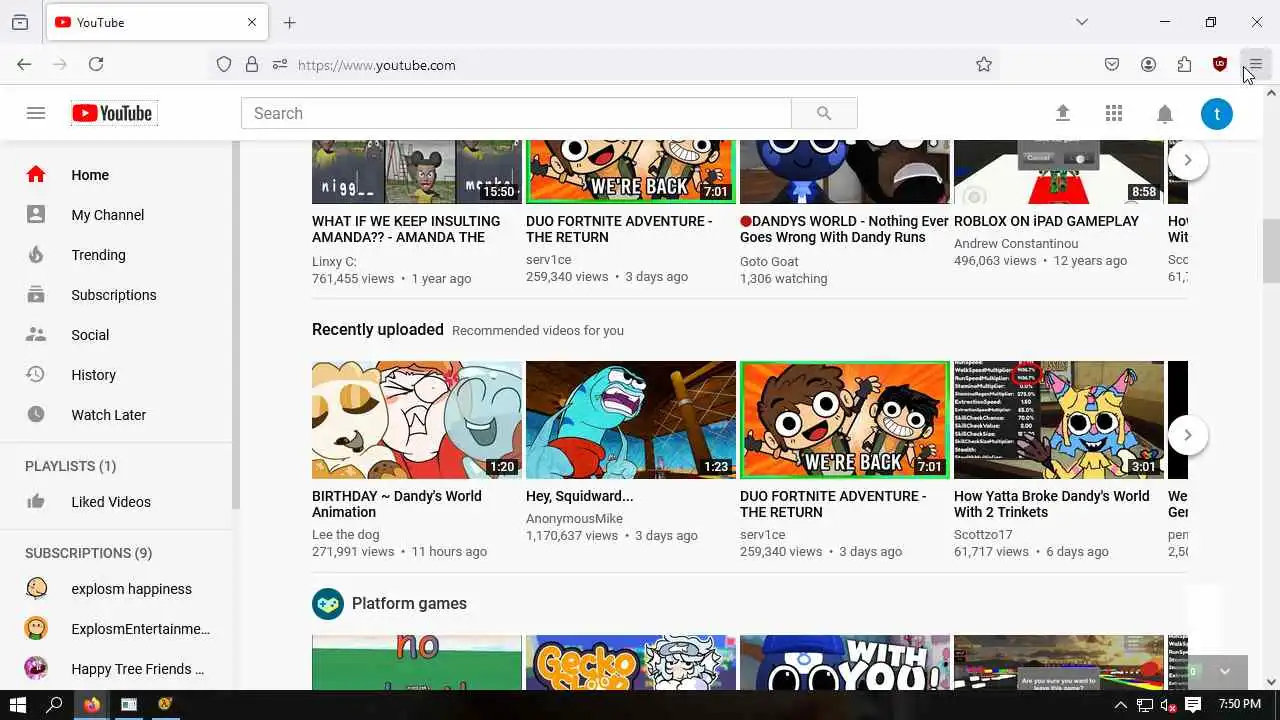The height and width of the screenshot is (720, 1280).
Task: Click the page vertical scrollbar thumb
Action: pyautogui.click(x=1272, y=250)
